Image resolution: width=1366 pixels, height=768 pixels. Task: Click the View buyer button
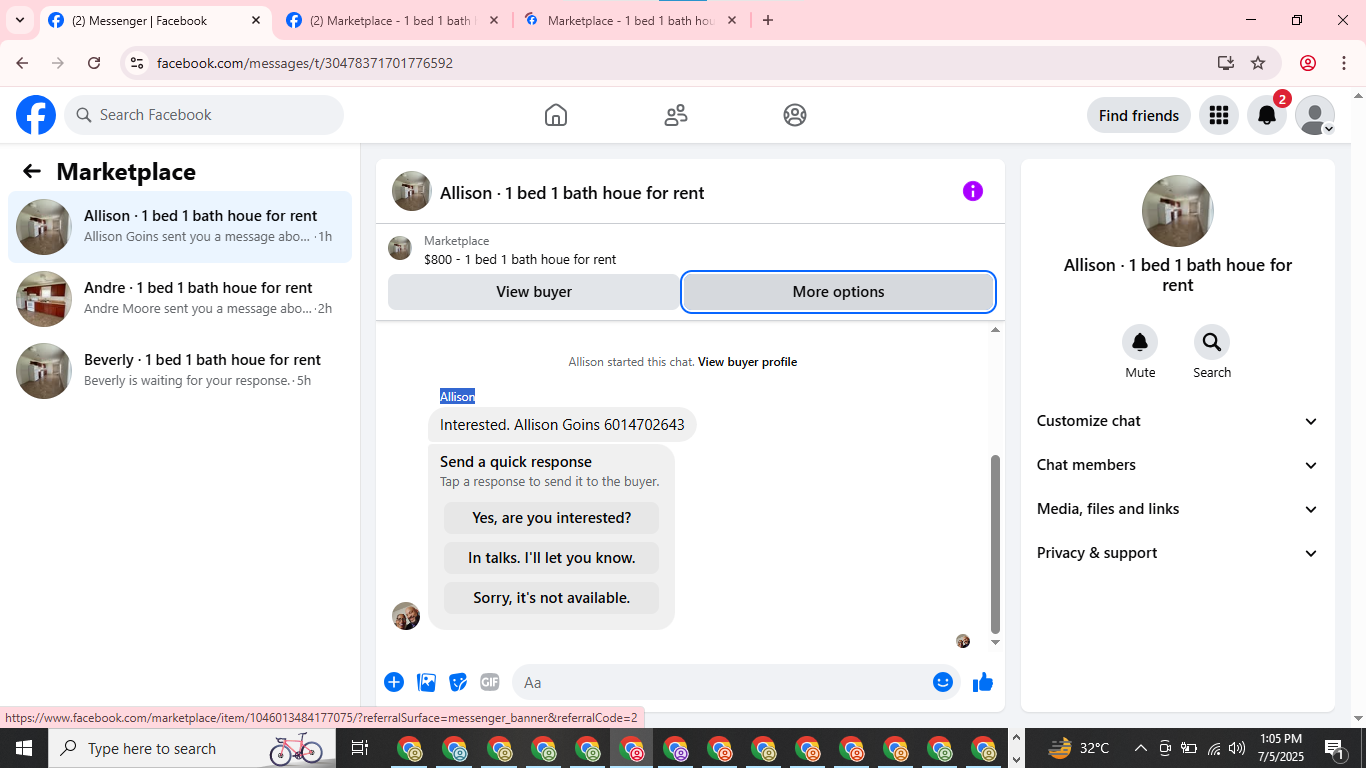tap(534, 292)
